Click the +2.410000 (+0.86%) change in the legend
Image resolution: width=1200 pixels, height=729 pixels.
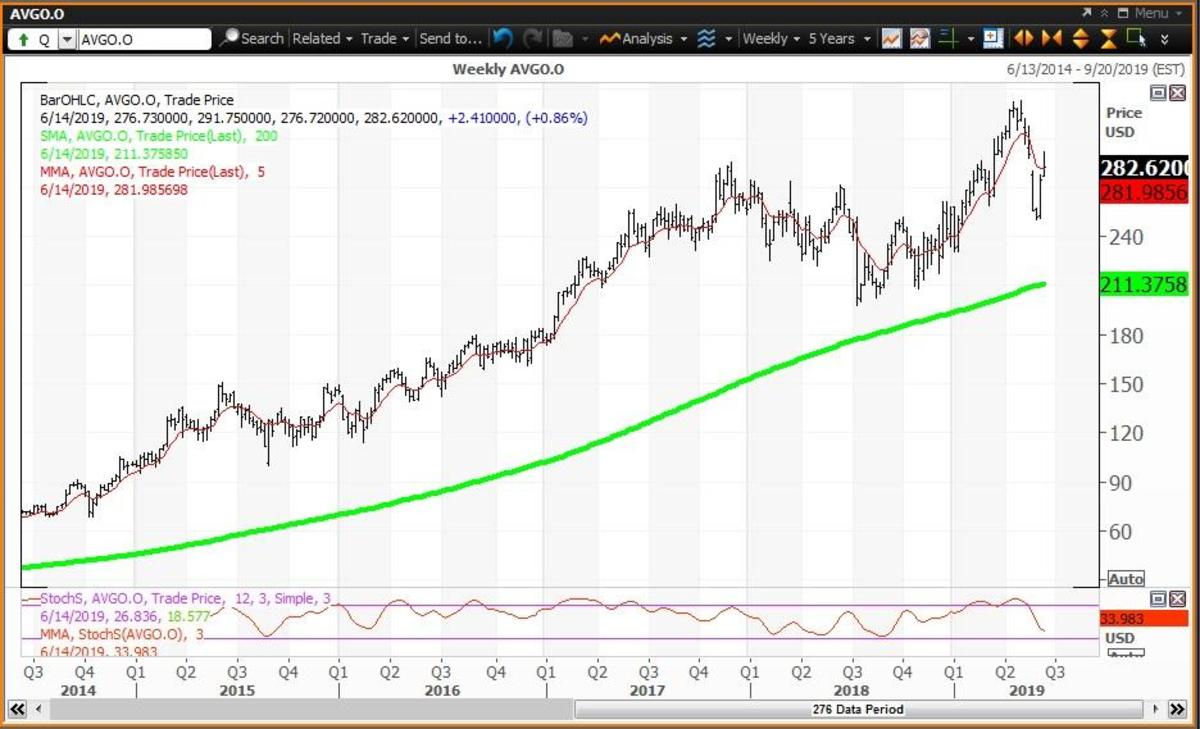tap(517, 118)
